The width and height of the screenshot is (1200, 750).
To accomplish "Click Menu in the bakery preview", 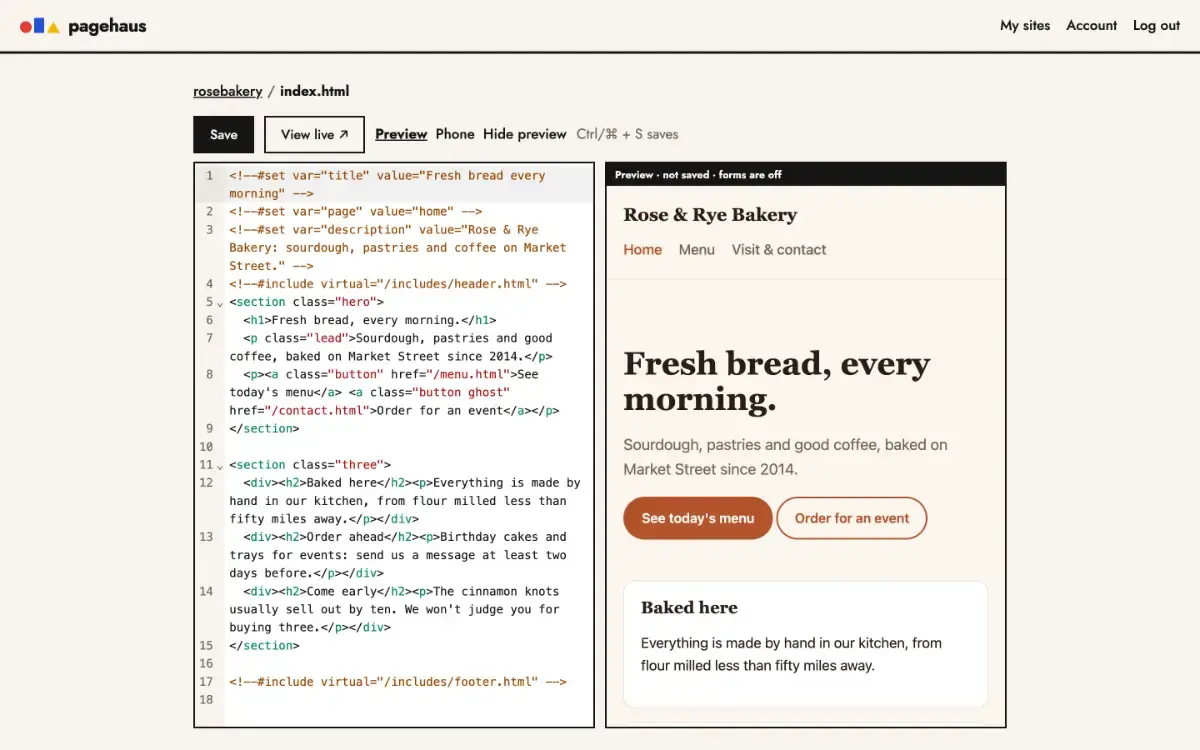I will pos(697,250).
